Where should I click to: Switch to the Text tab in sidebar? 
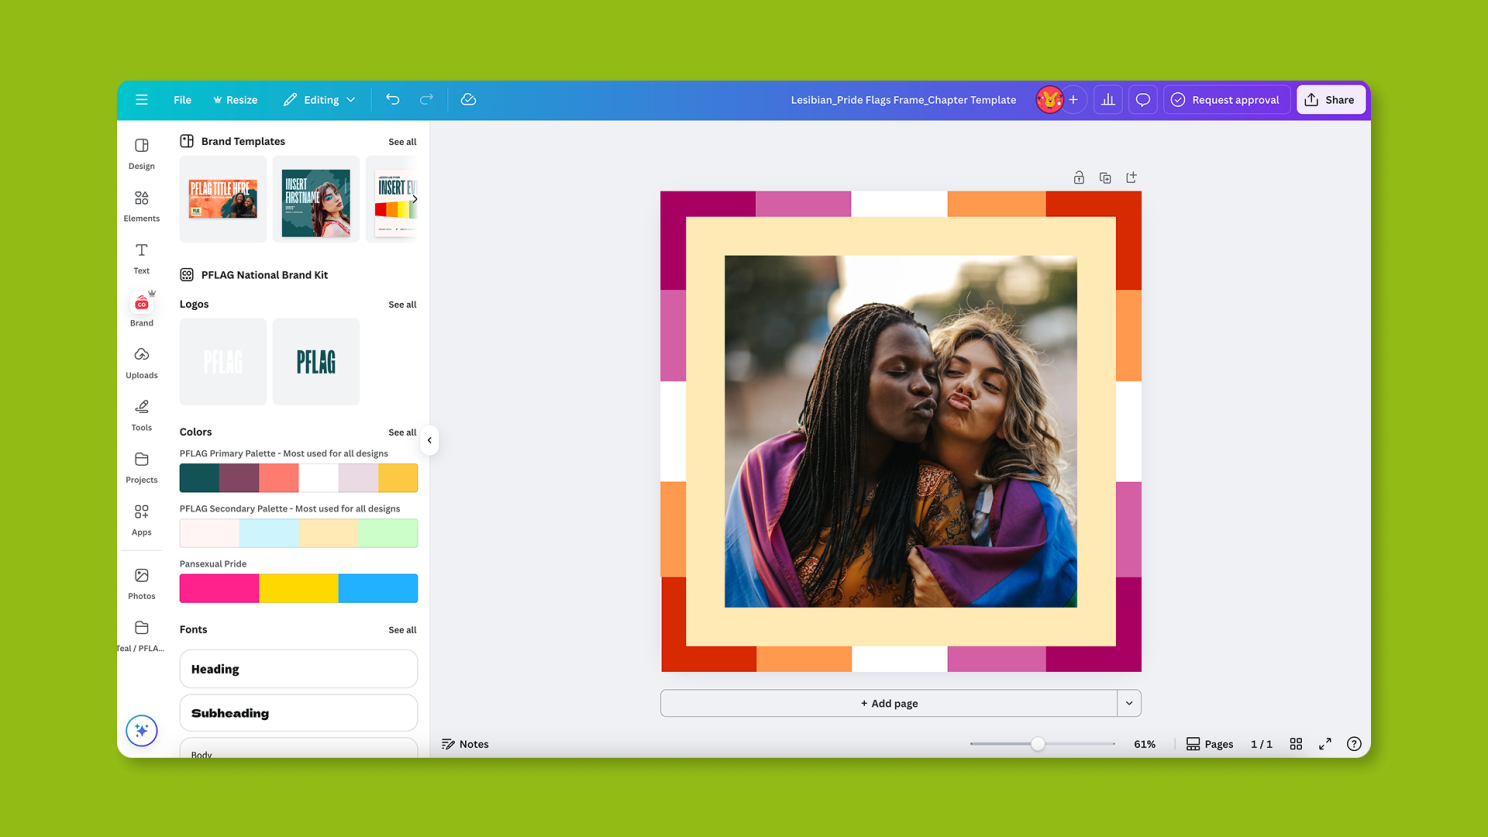click(141, 257)
